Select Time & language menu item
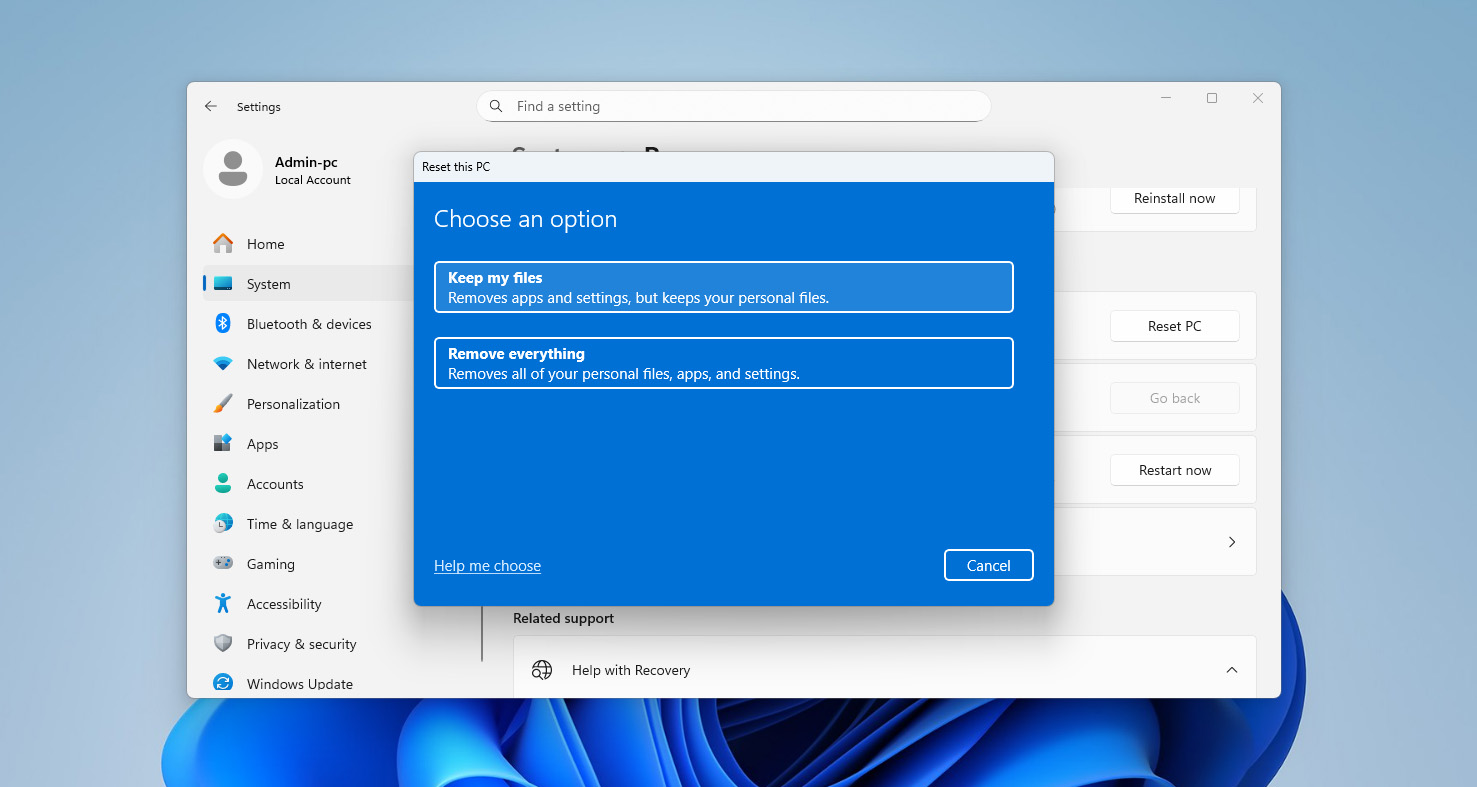Screen dimensions: 1477x787 [x=299, y=524]
